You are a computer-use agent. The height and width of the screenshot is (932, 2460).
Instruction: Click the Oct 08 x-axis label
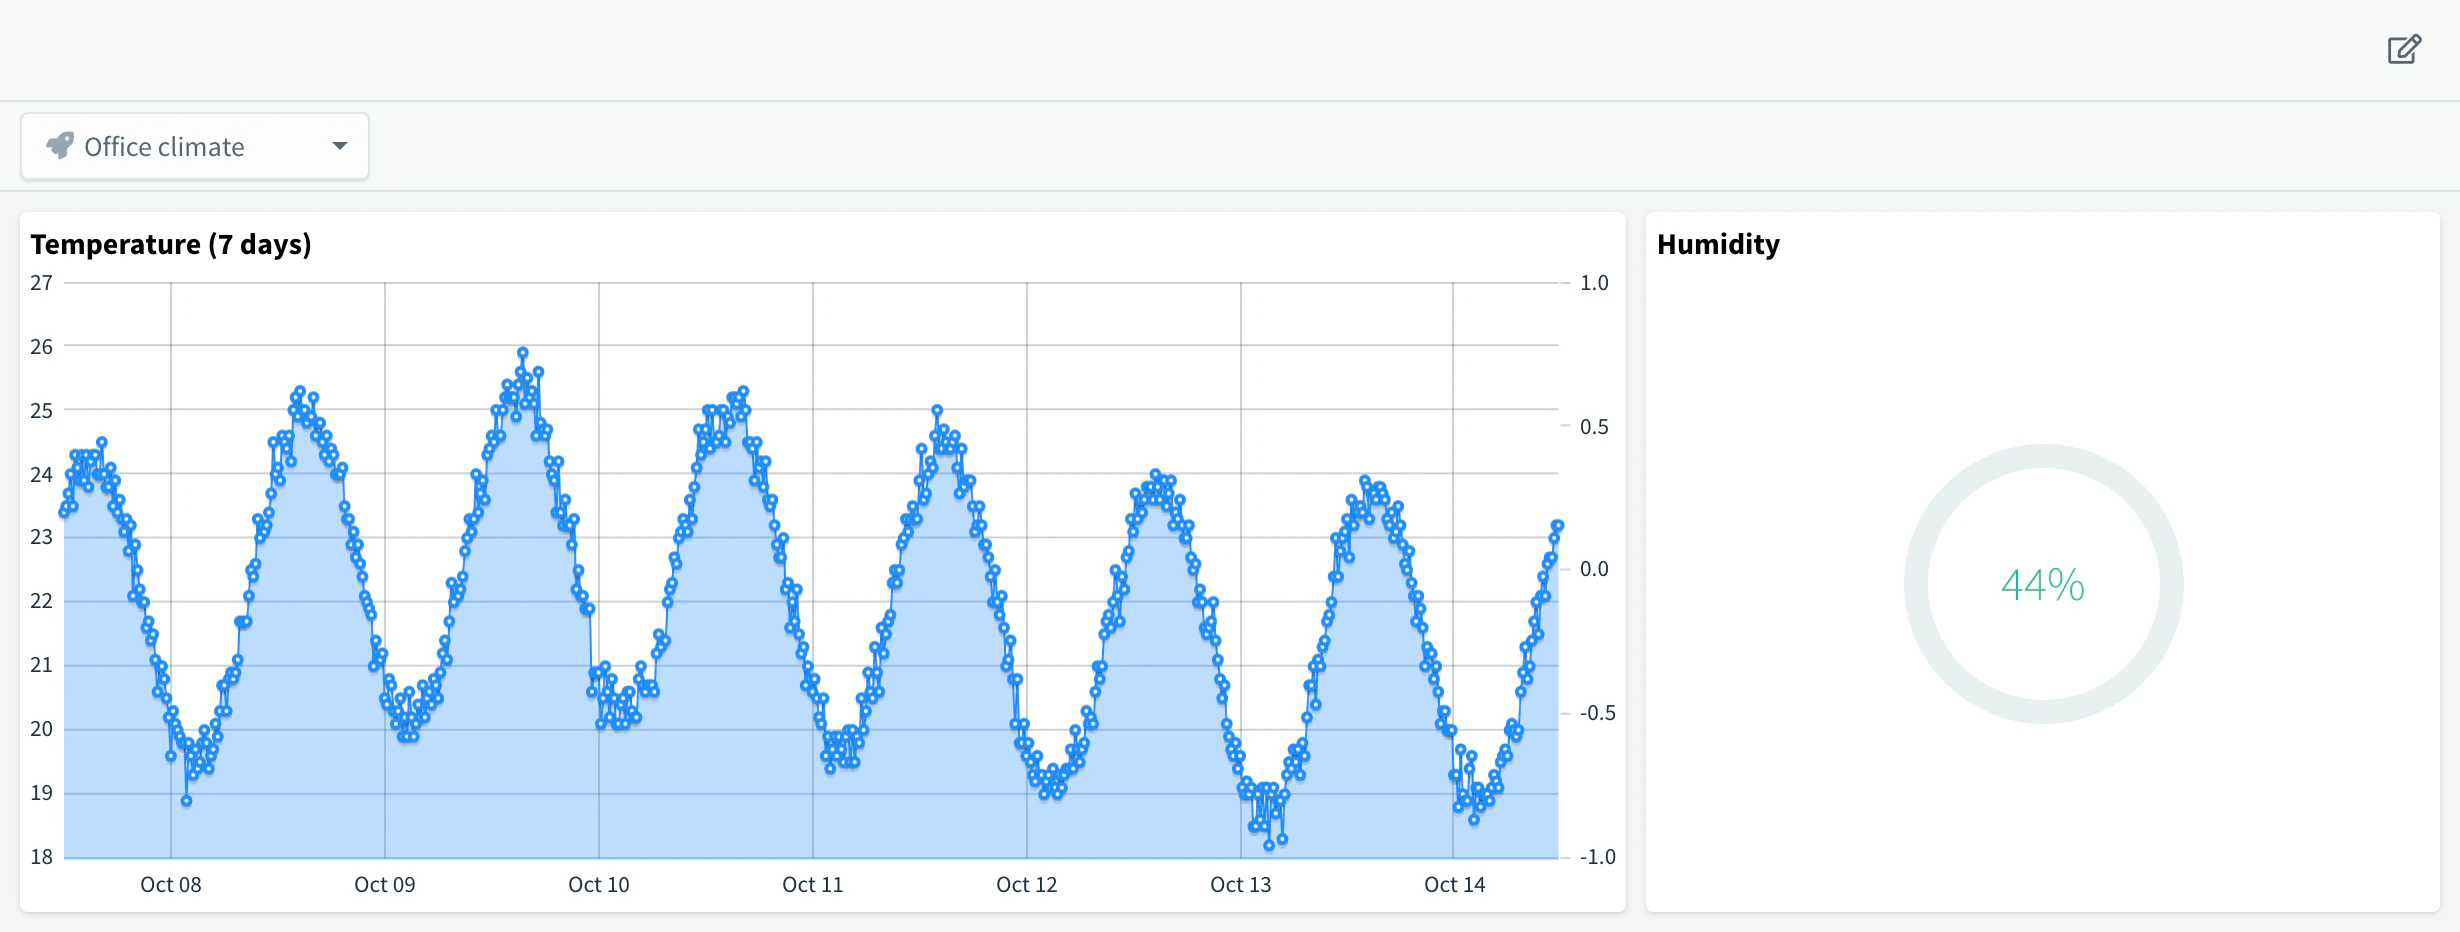(171, 884)
